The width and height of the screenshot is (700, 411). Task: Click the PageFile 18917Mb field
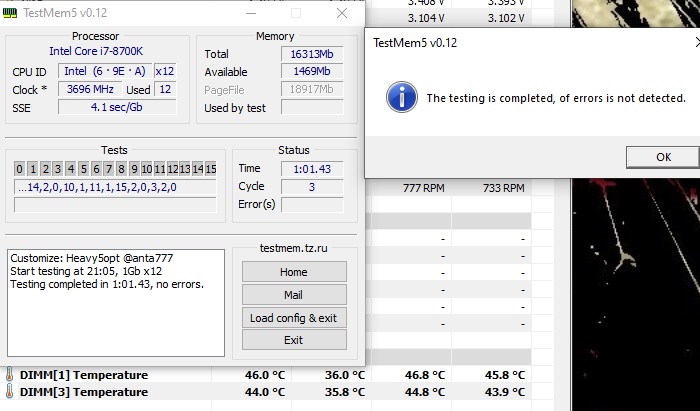coord(312,89)
